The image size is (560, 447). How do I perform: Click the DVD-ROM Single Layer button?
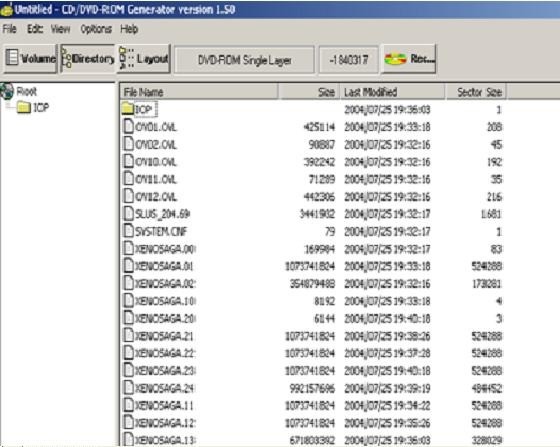(245, 60)
